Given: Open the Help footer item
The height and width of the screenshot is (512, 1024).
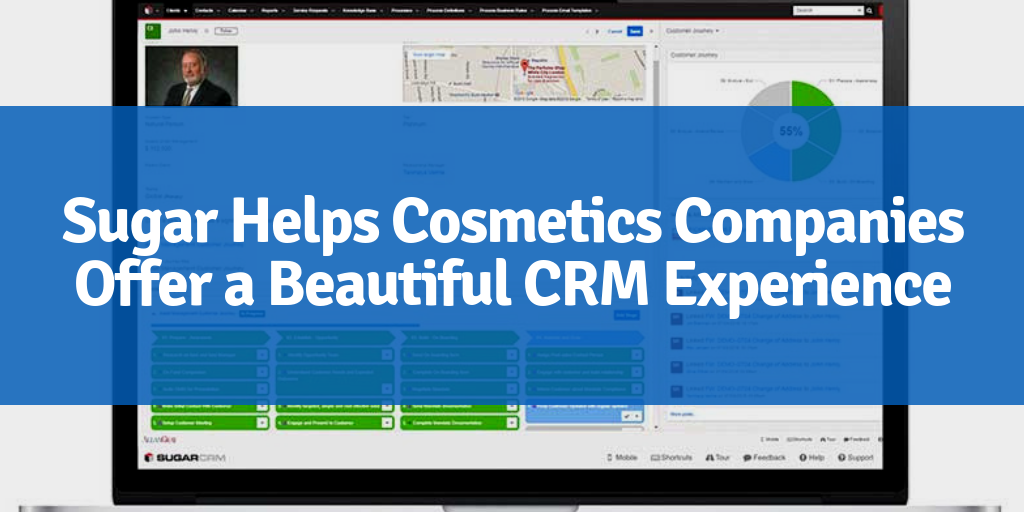Looking at the screenshot, I should [x=812, y=458].
